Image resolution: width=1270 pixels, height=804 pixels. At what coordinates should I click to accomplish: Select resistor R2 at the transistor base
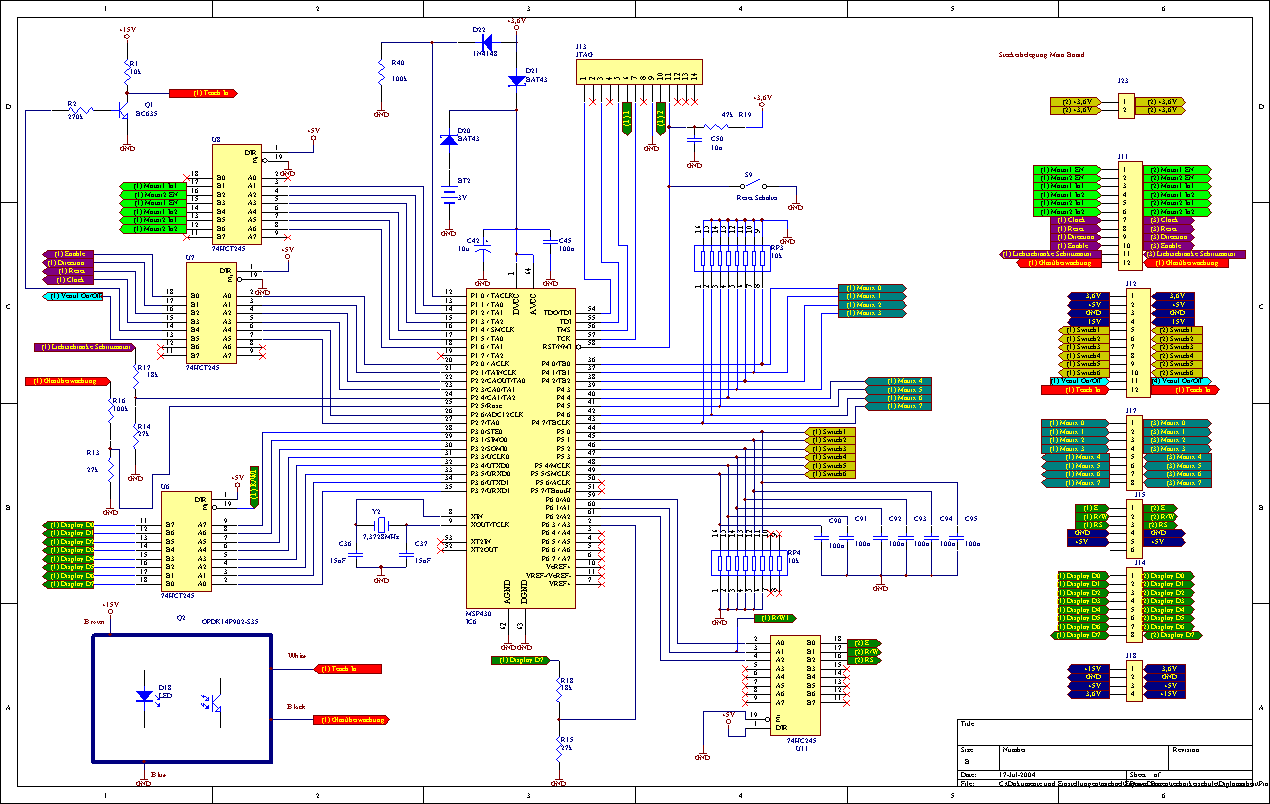pos(80,110)
